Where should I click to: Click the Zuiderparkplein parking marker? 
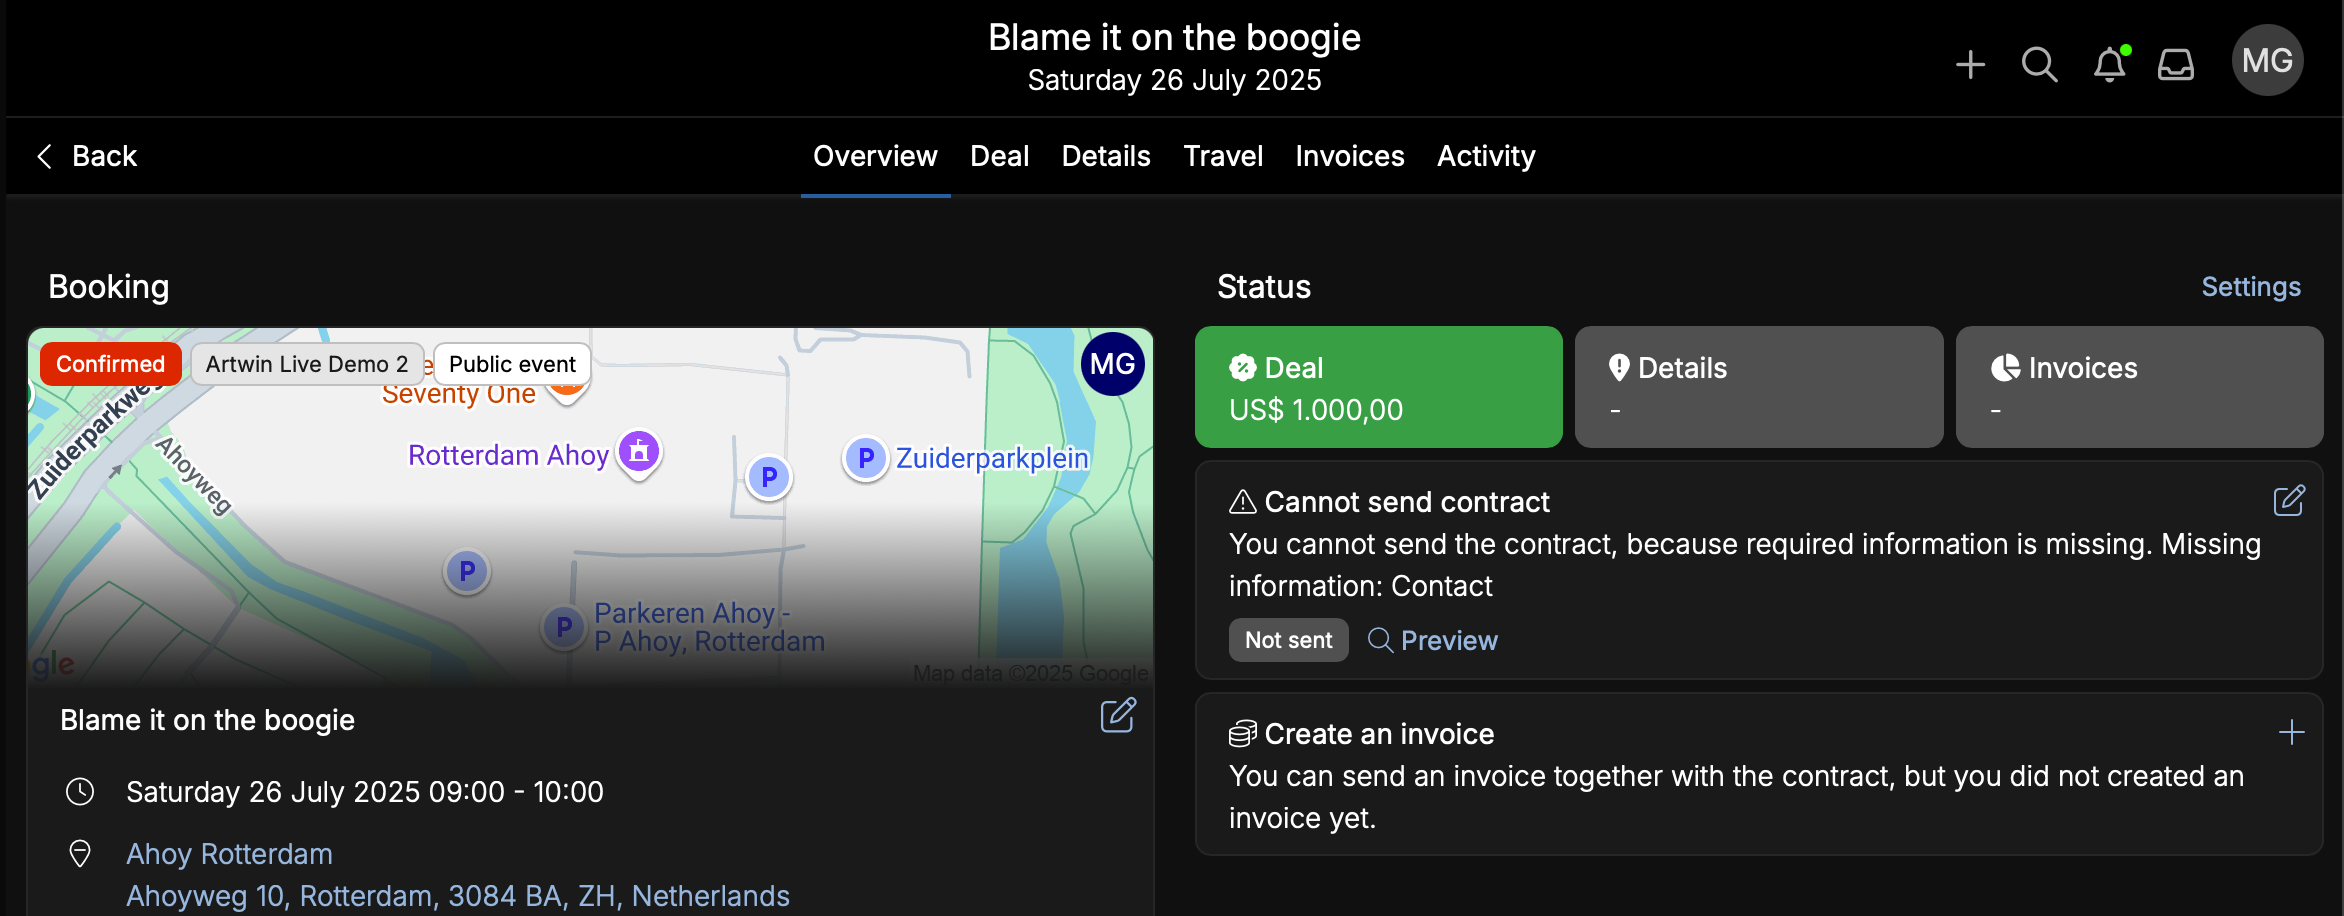pos(866,459)
